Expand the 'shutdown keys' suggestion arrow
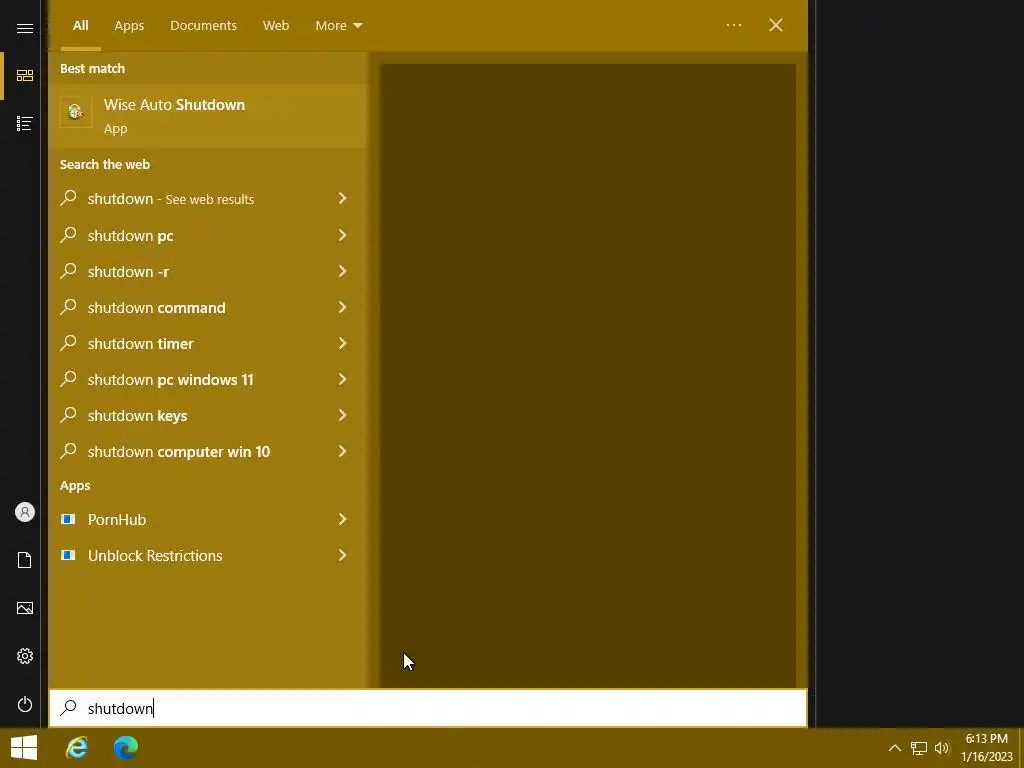The image size is (1024, 768). pos(342,415)
